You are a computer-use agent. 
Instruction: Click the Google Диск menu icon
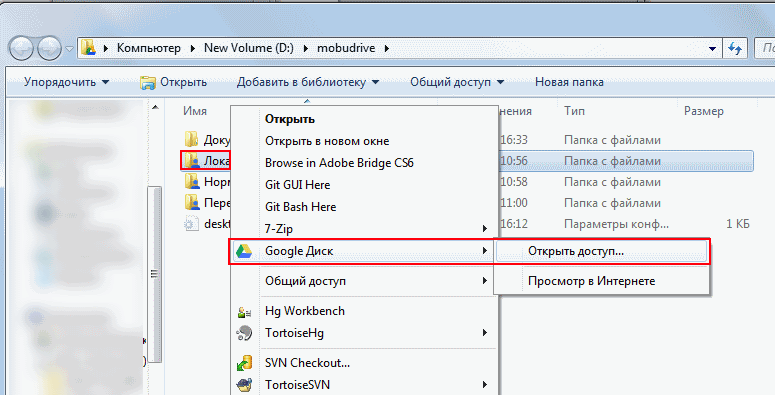tap(244, 251)
